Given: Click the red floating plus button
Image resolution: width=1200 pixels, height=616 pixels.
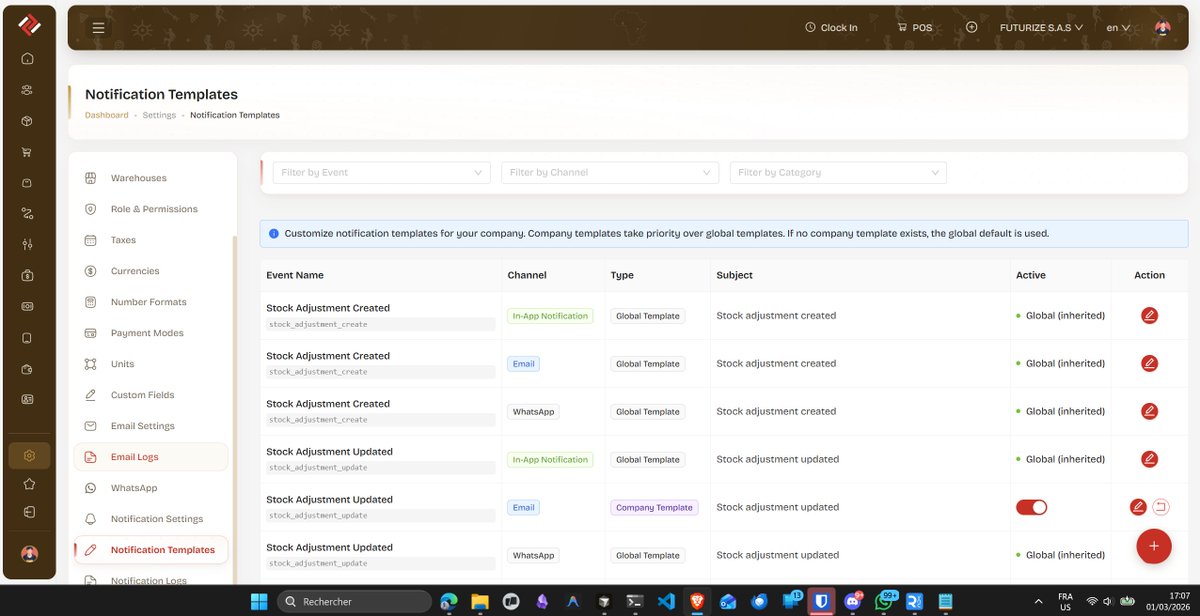Looking at the screenshot, I should pyautogui.click(x=1153, y=545).
